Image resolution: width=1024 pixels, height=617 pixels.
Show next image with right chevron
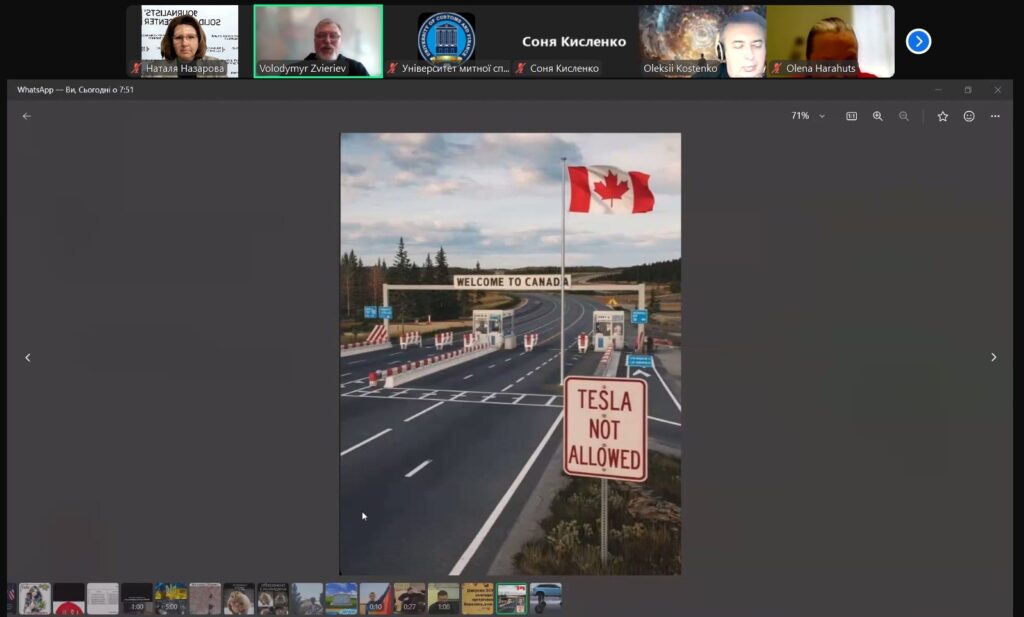coord(993,357)
